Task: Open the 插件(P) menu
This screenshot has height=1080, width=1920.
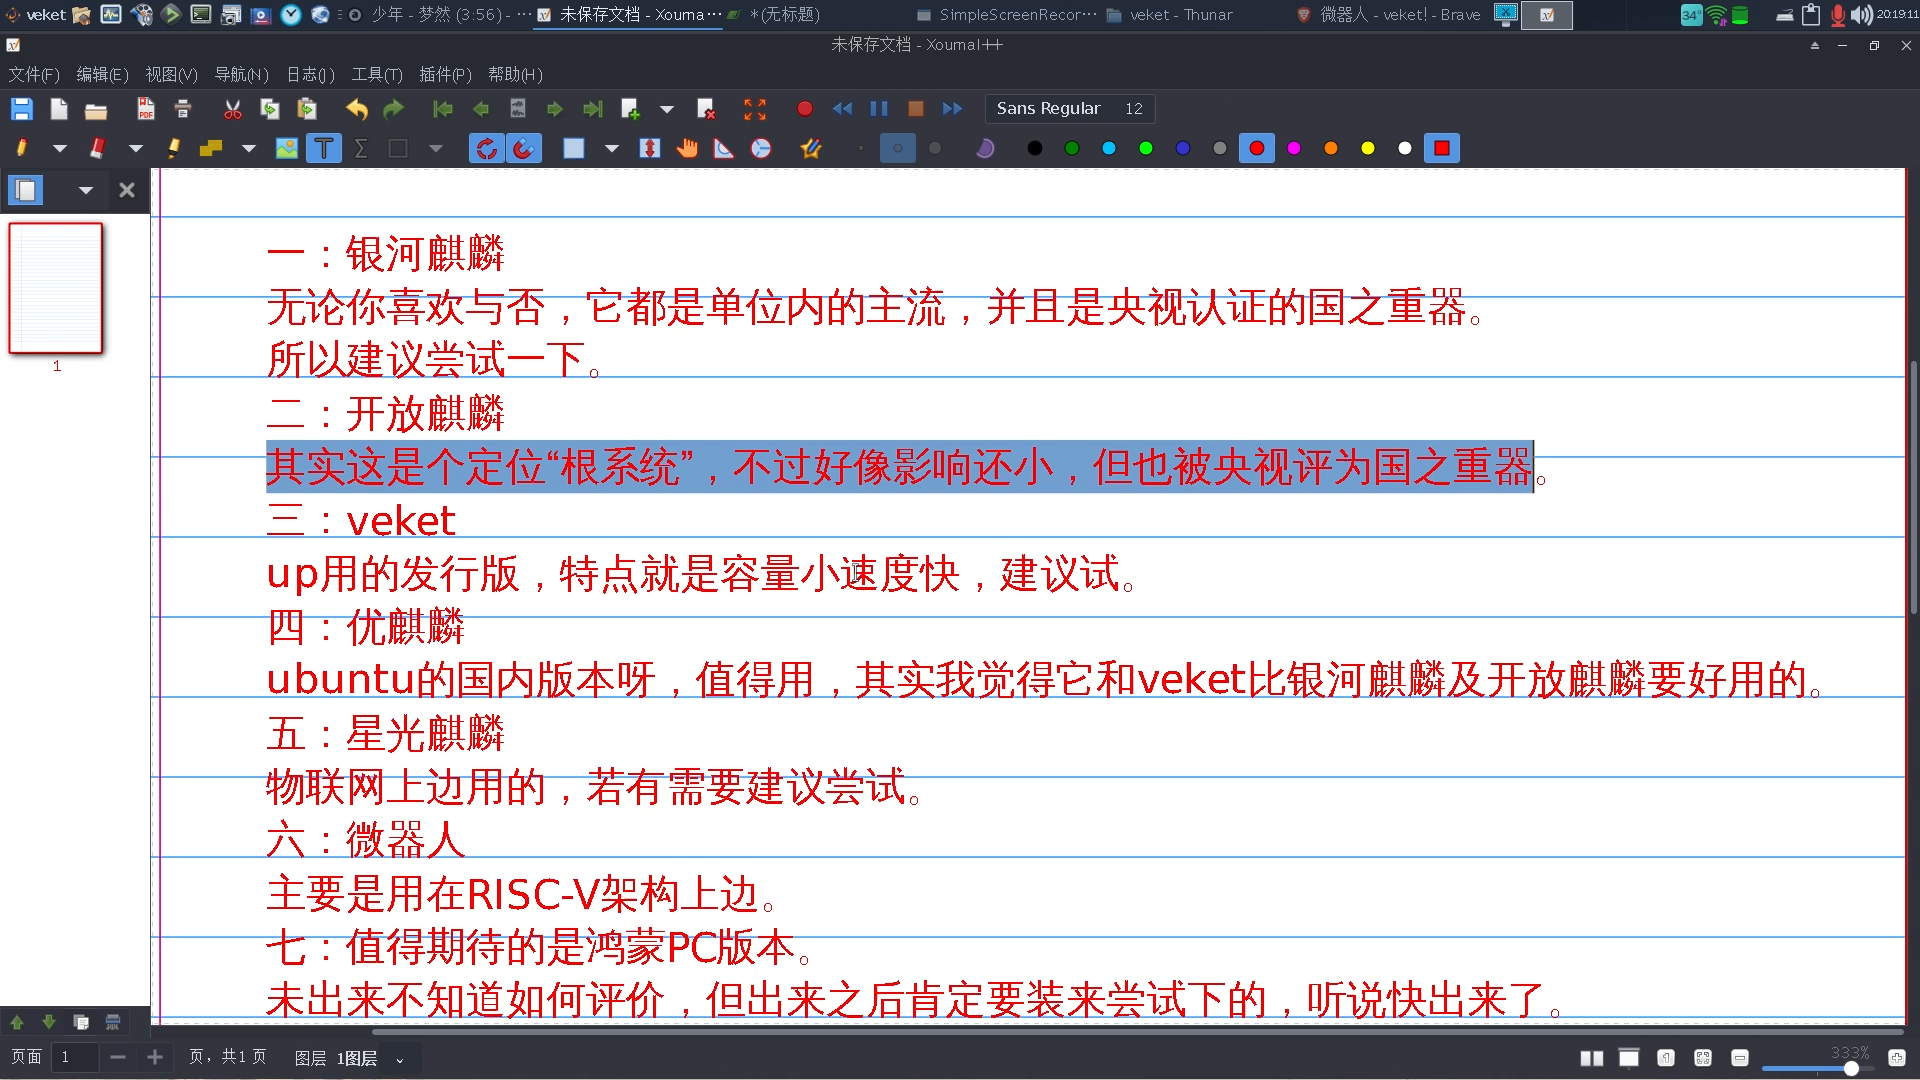Action: point(446,75)
